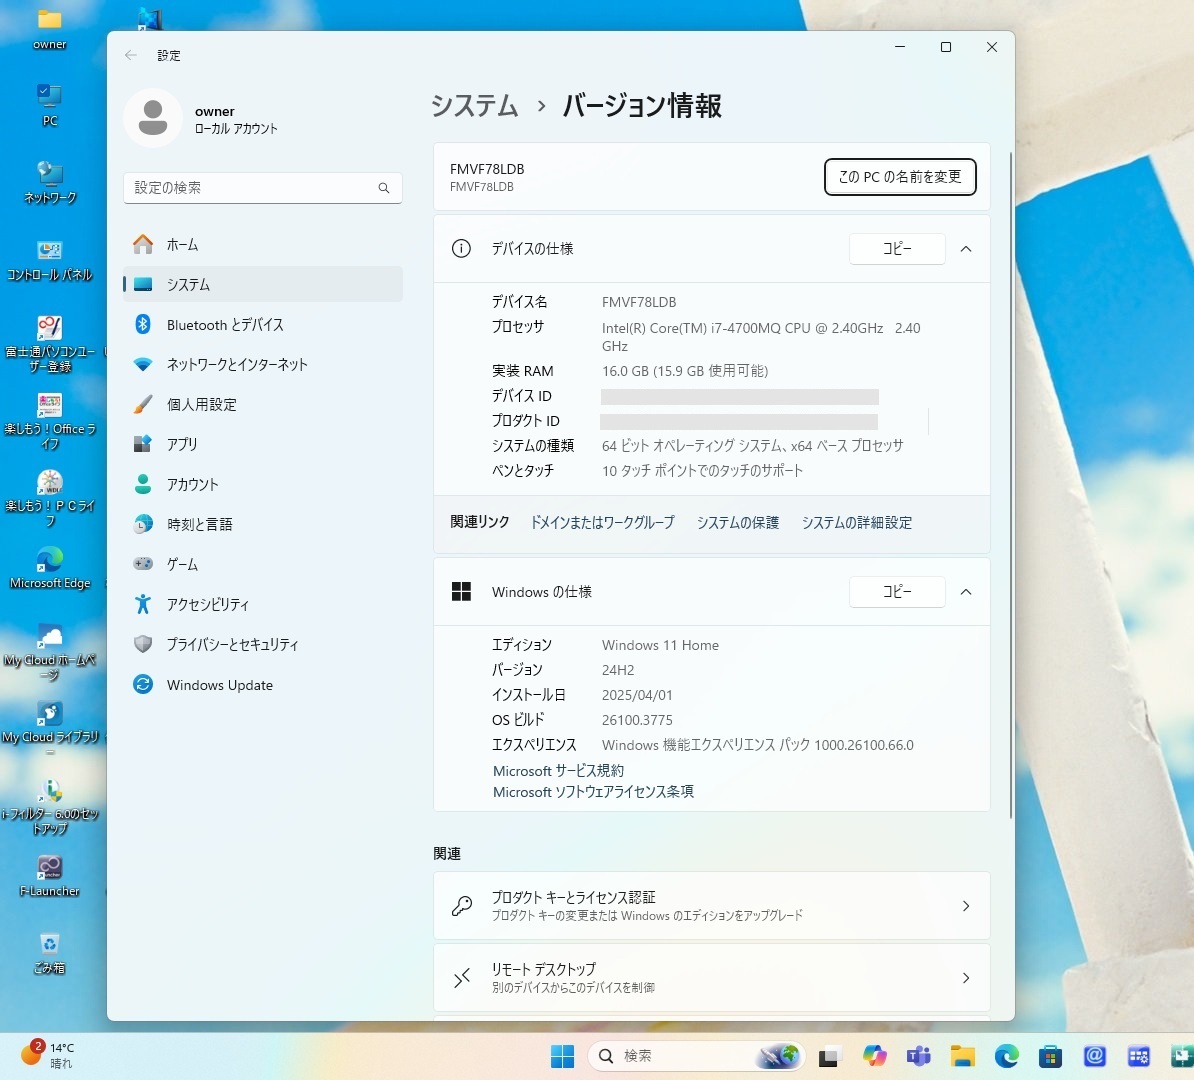
Task: Open リモート デスクトップ row
Action: (x=712, y=978)
